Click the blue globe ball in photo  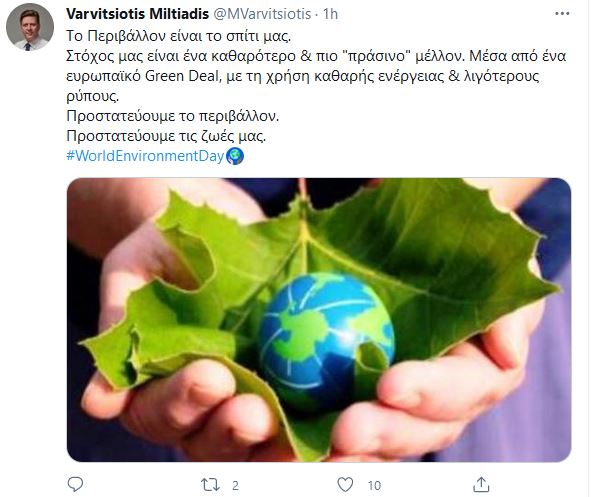coord(326,339)
